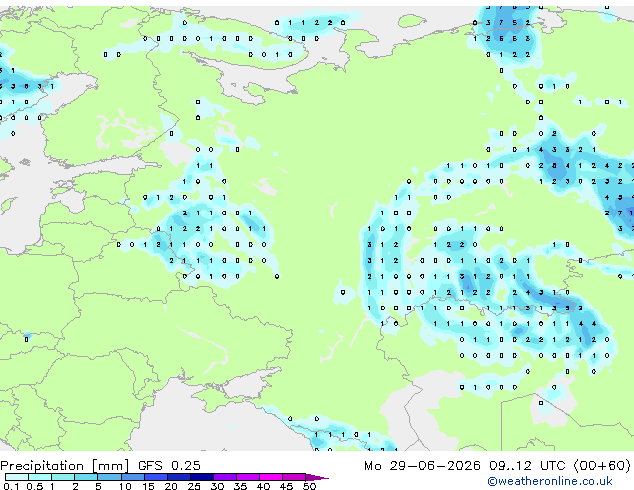Select the 30–35 mm purple swatch
634x490 pixels.
224,477
